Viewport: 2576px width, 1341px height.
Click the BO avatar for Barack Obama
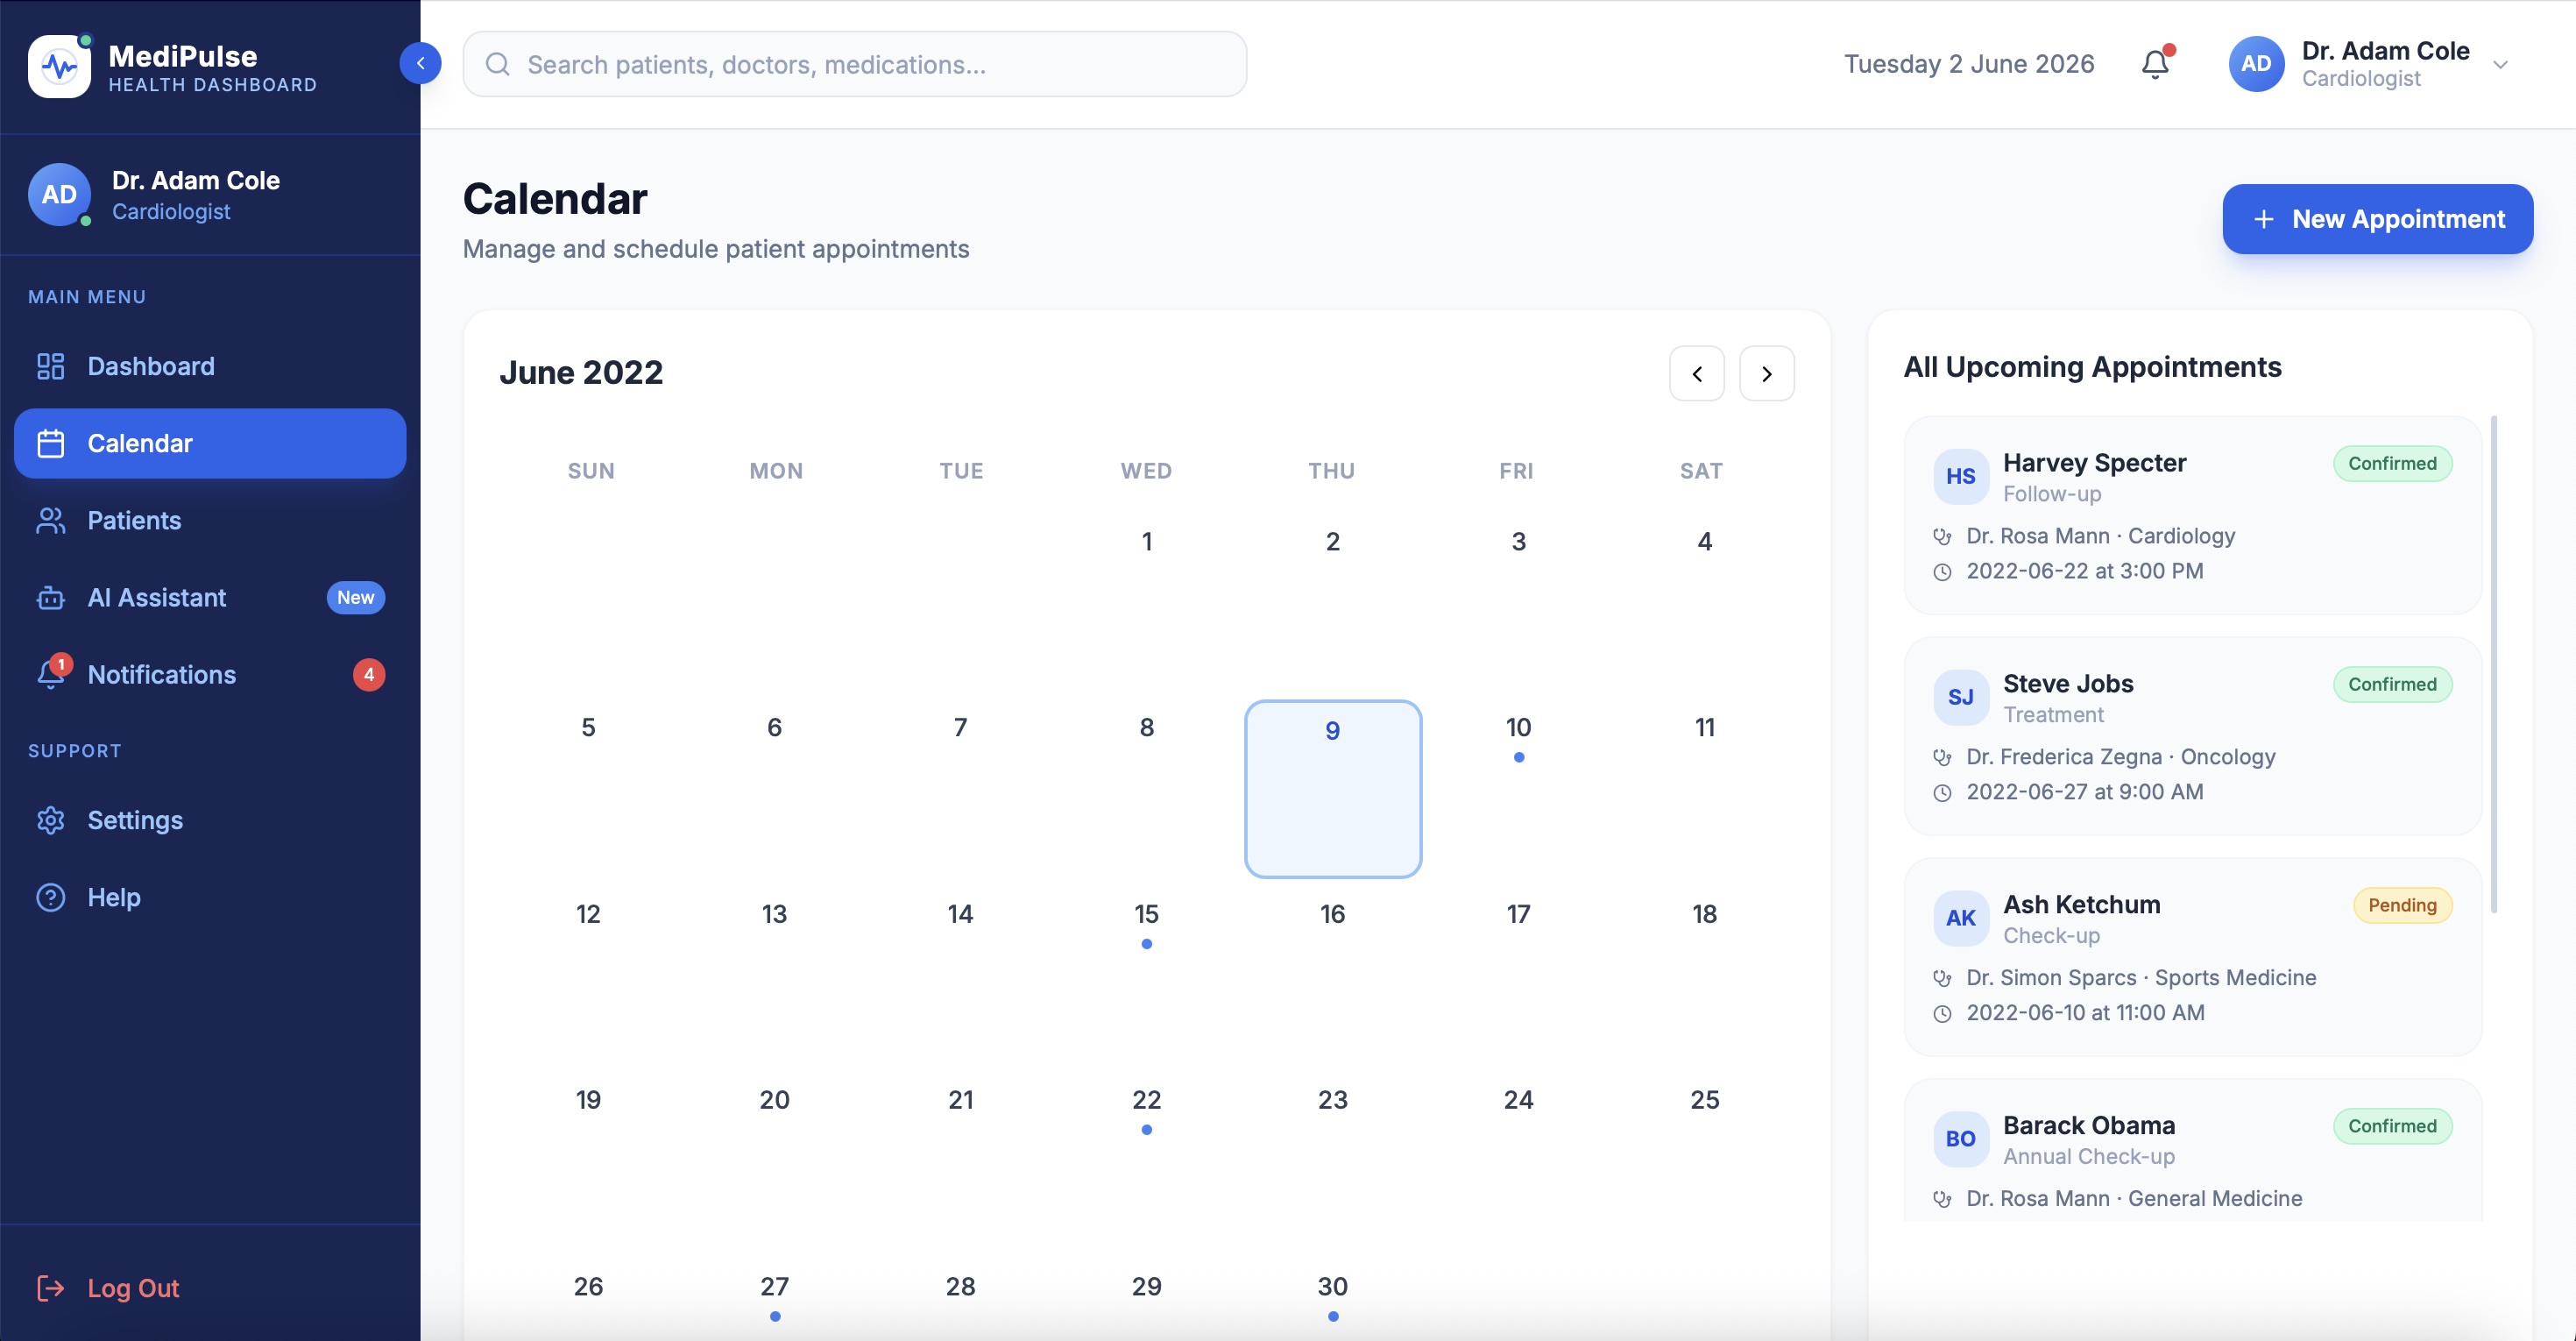pyautogui.click(x=1960, y=1139)
